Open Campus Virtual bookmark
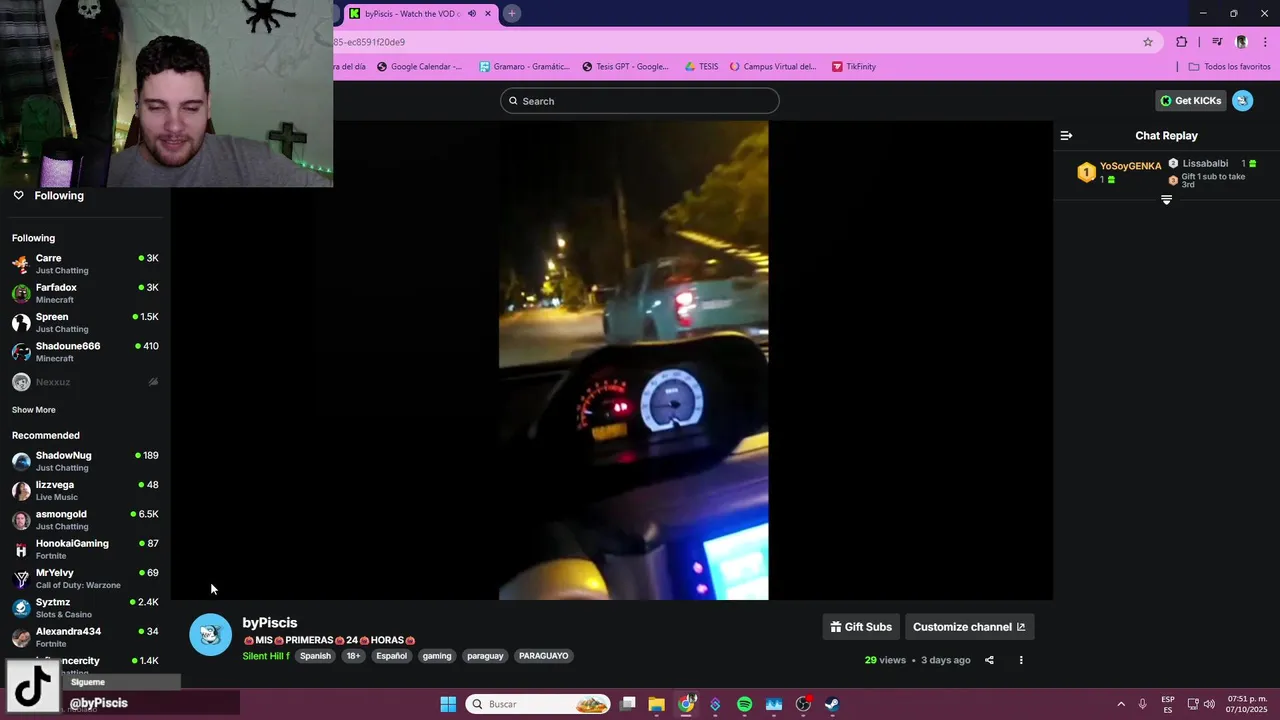 point(773,67)
